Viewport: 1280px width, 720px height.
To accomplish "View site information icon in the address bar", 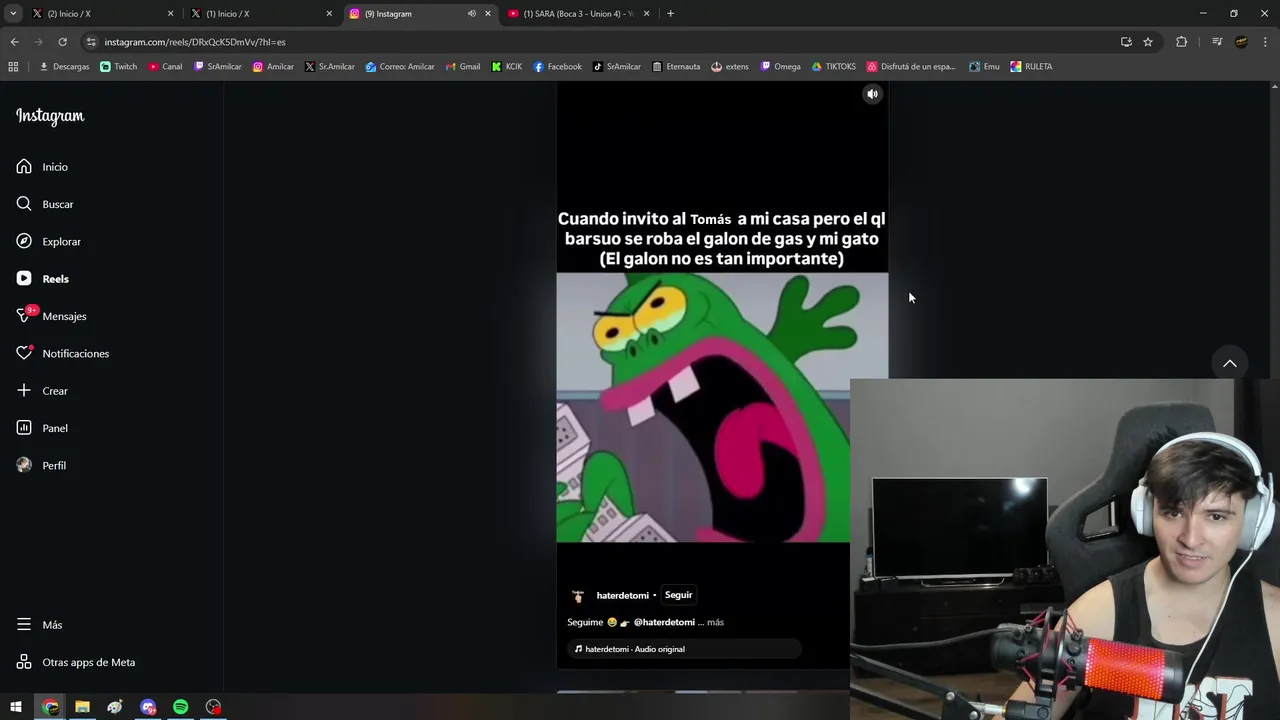I will tap(91, 42).
